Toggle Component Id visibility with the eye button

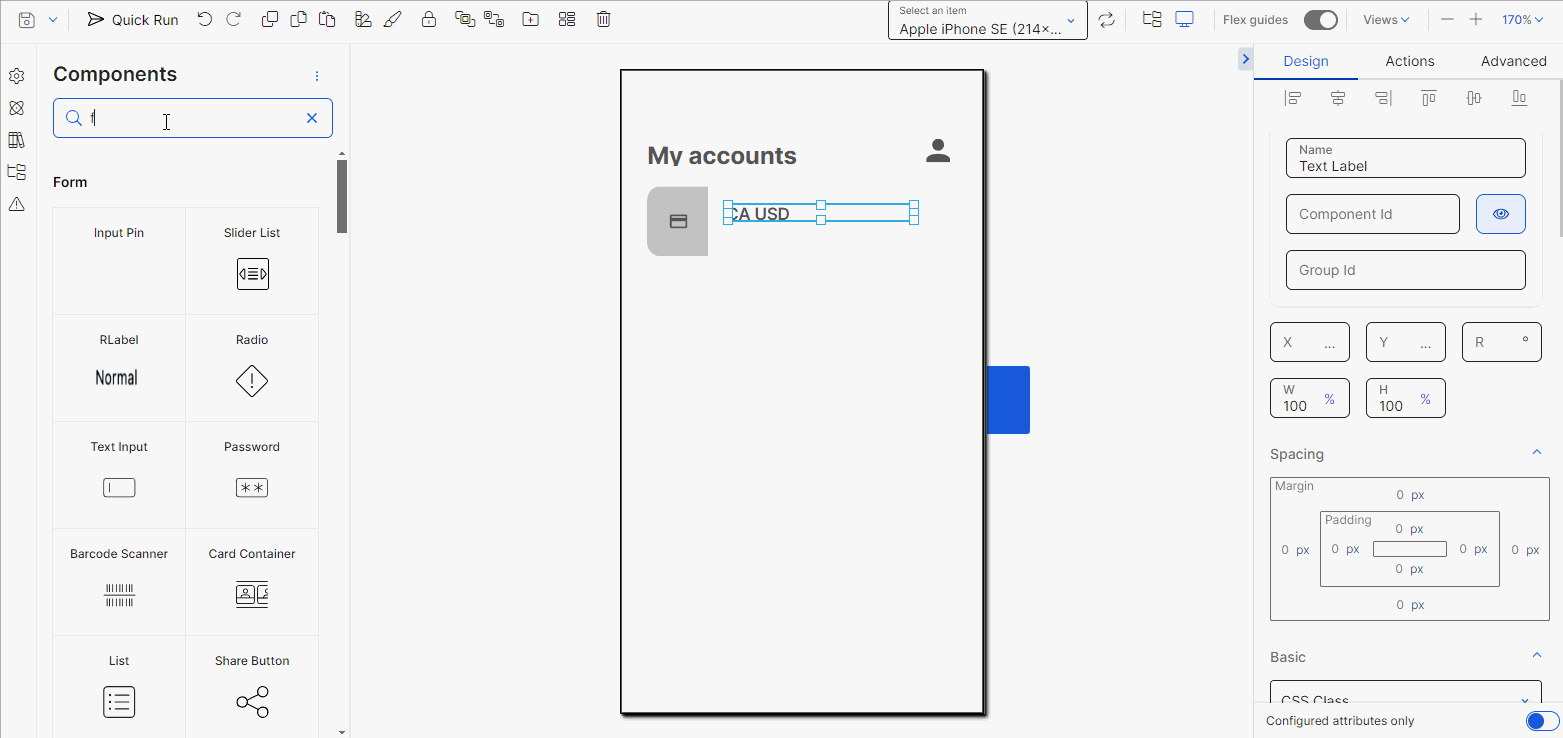[x=1501, y=213]
